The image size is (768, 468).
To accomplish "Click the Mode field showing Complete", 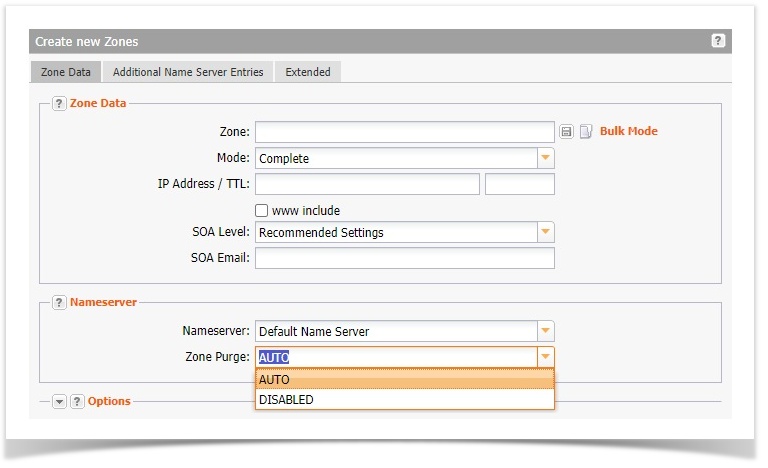I will [x=396, y=158].
